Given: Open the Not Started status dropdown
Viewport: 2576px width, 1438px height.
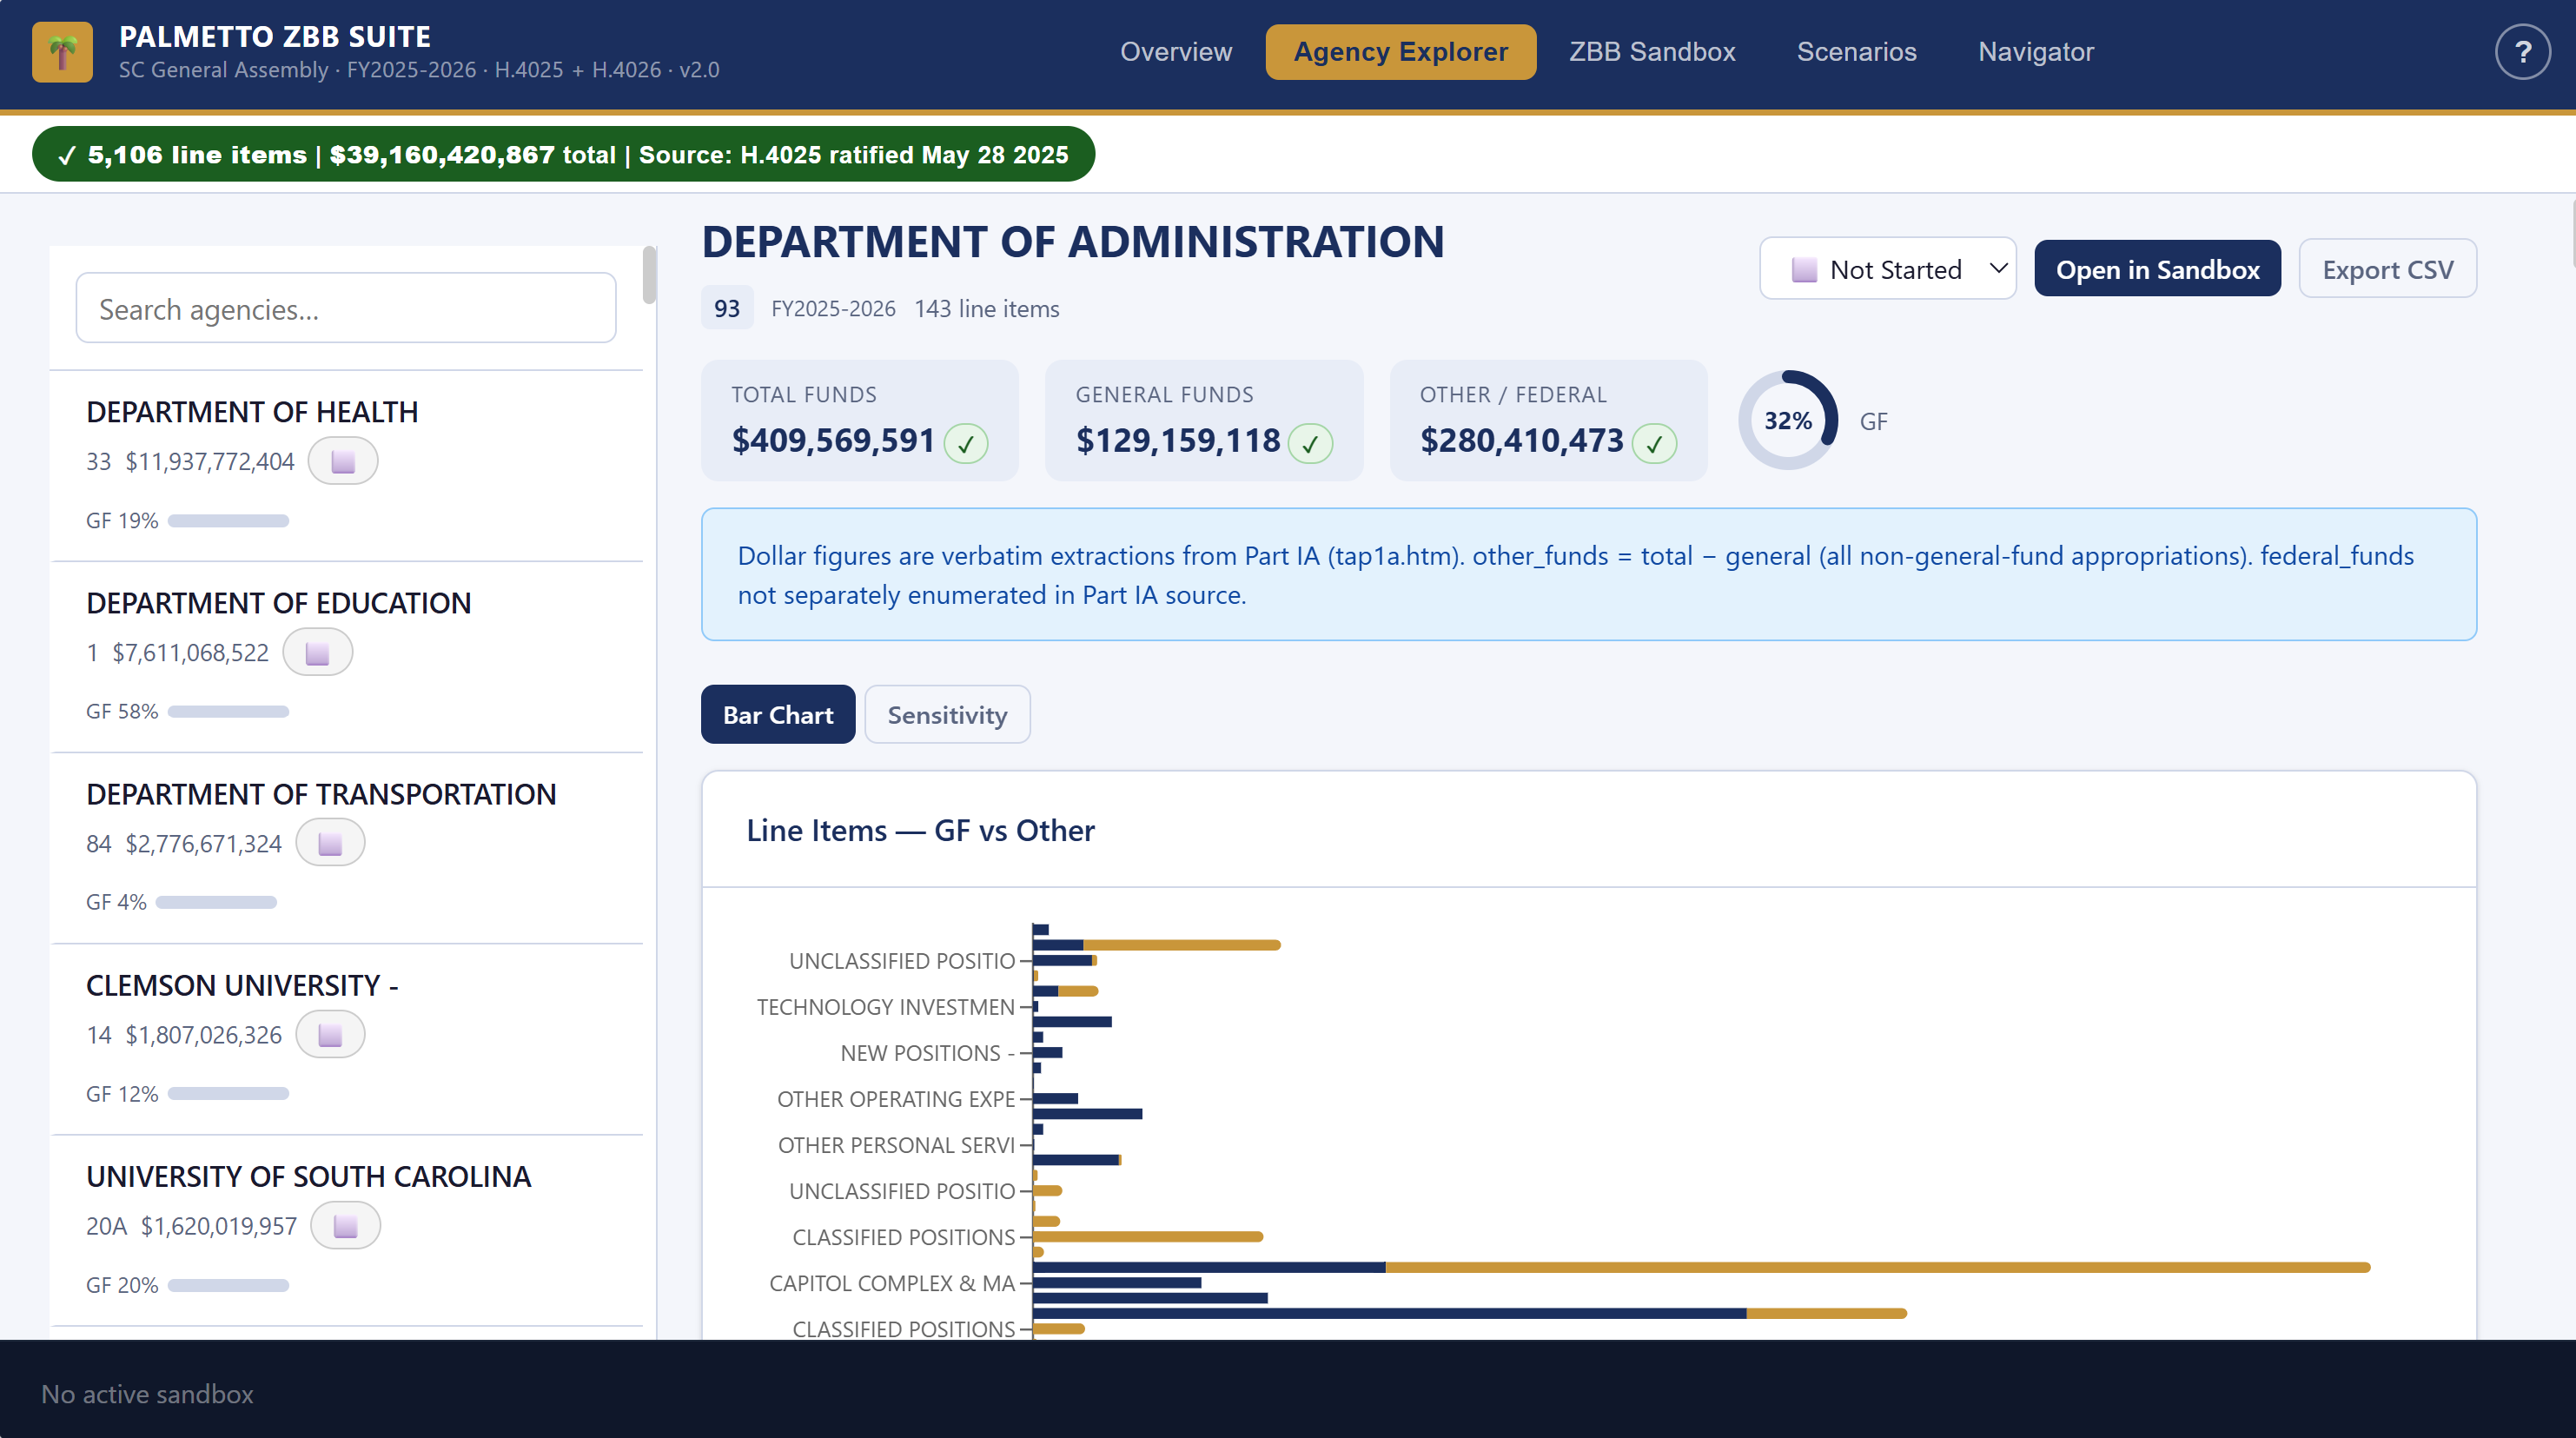Looking at the screenshot, I should [x=1887, y=268].
